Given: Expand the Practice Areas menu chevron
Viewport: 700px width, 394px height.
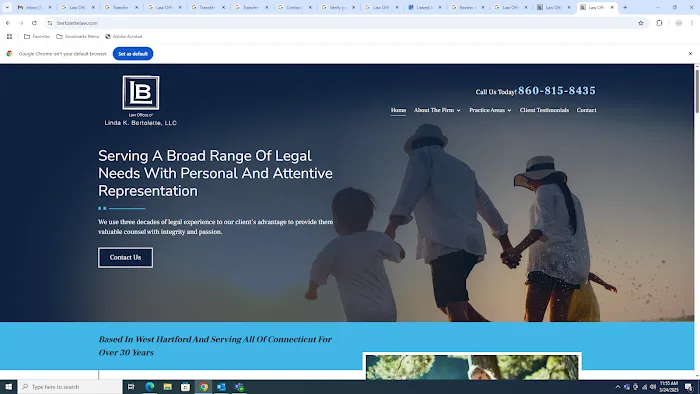Looking at the screenshot, I should click(509, 110).
